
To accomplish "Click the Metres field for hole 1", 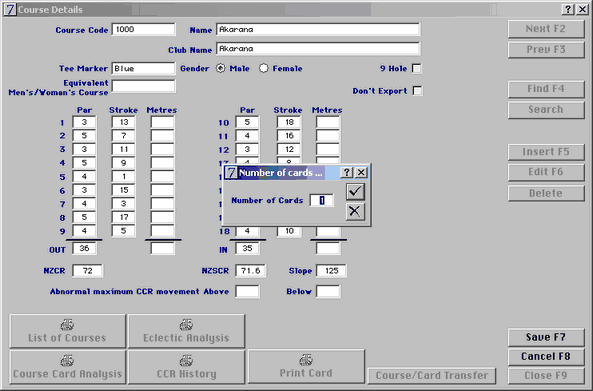I will [x=162, y=122].
